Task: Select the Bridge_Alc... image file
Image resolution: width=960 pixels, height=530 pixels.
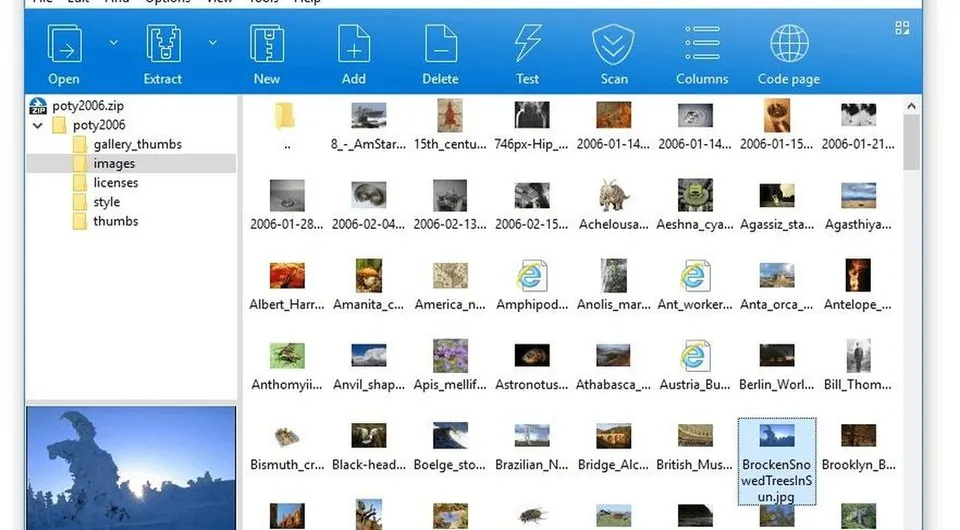Action: click(x=613, y=447)
